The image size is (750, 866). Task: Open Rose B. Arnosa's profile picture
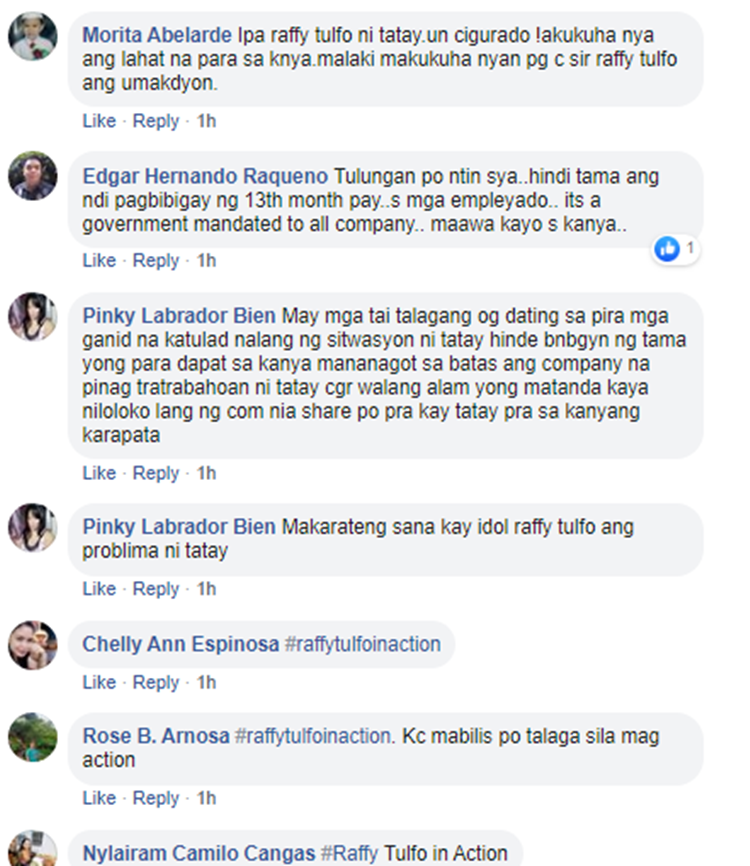(x=33, y=737)
